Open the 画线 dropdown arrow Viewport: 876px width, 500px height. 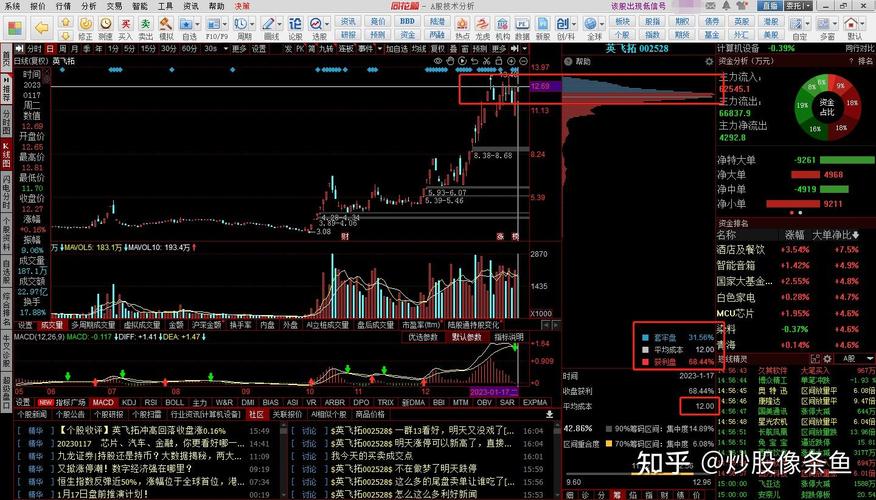[279, 24]
